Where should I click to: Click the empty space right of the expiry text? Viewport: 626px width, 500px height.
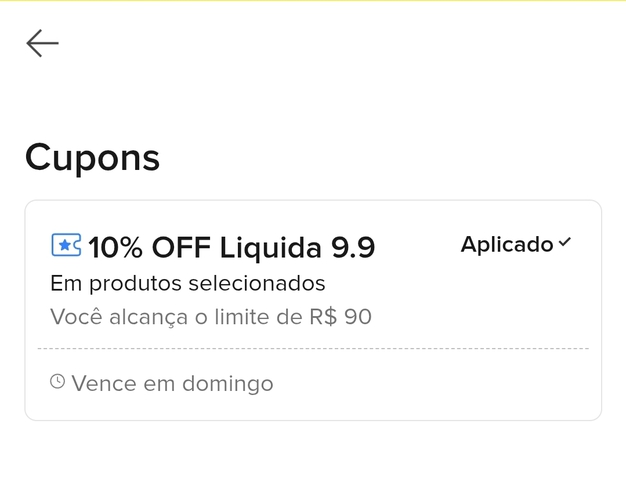(x=430, y=383)
